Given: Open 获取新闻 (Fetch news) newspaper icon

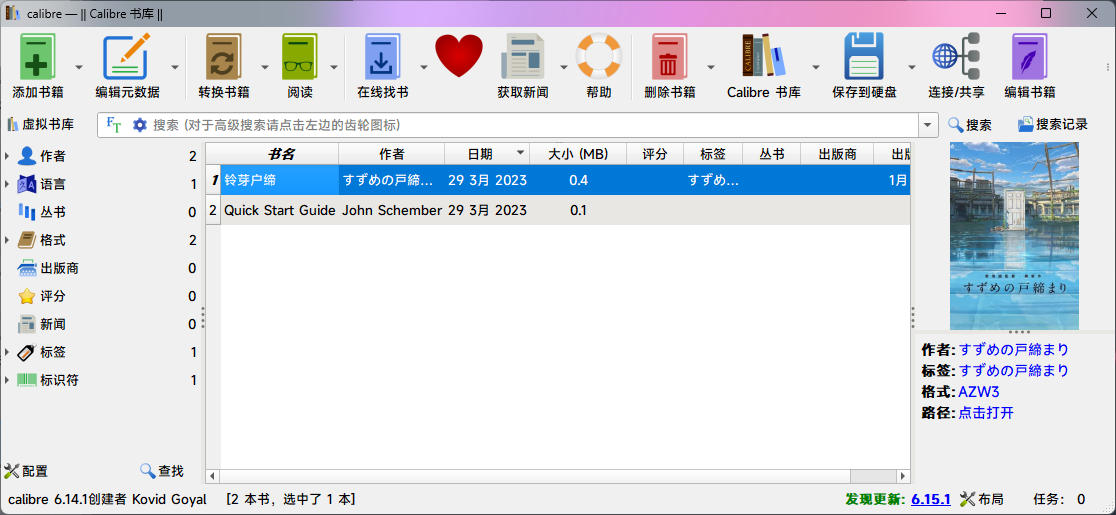Looking at the screenshot, I should (522, 56).
